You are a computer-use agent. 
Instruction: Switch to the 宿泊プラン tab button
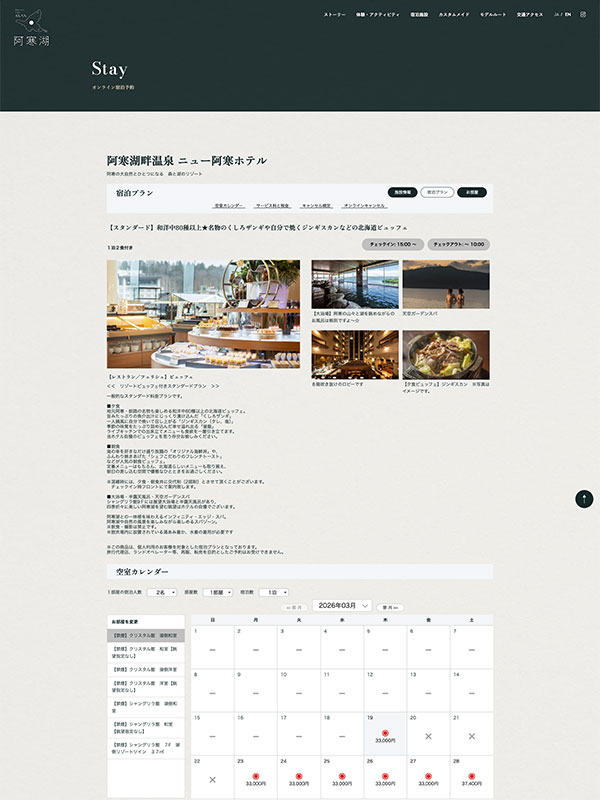coord(437,191)
